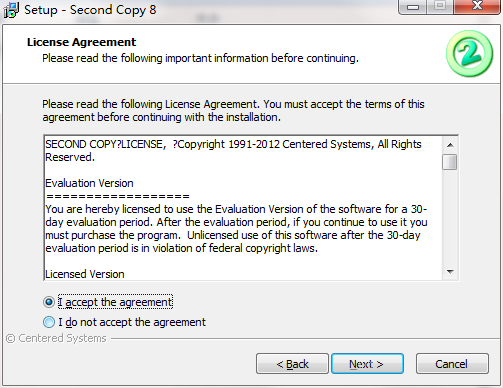503x388 pixels.
Task: Click the license text scrollbar thumb
Action: [450, 162]
